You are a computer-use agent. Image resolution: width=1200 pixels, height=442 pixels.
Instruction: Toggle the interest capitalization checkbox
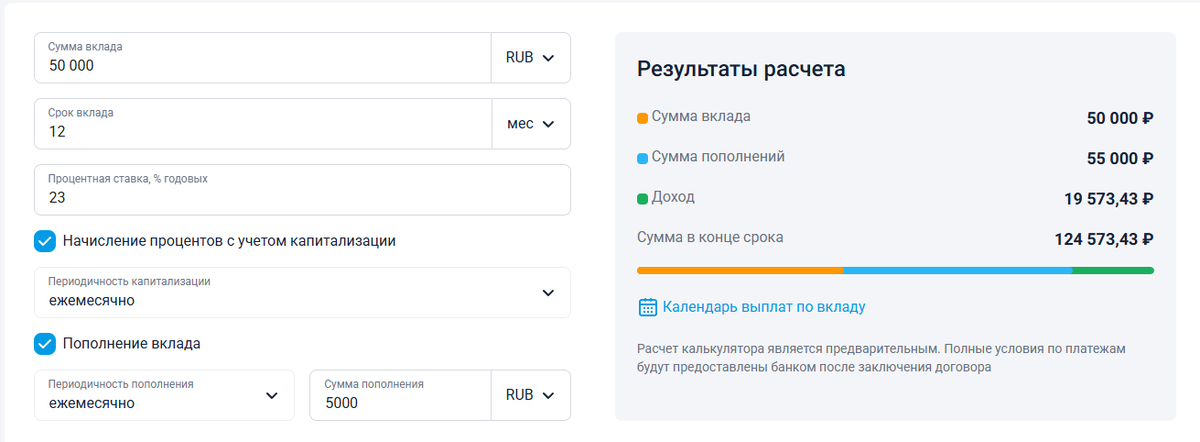45,241
